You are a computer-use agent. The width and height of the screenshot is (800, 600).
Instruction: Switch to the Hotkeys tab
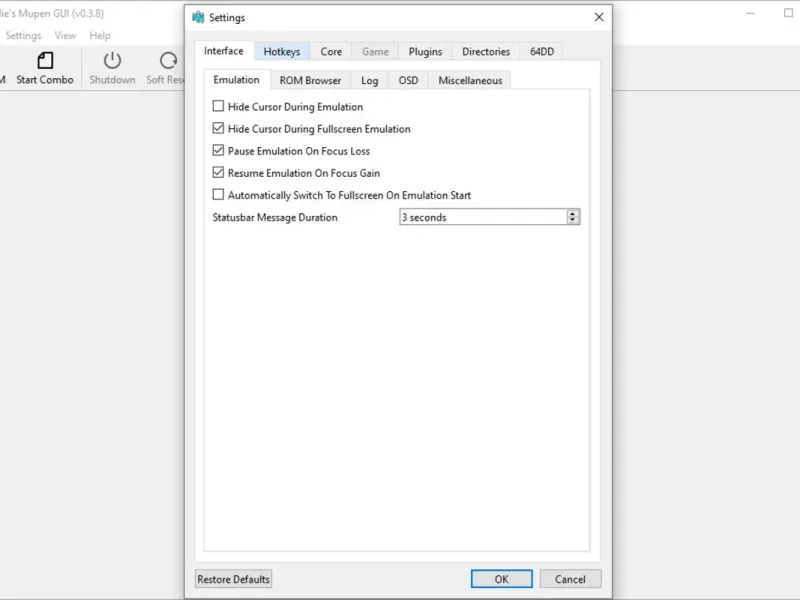tap(282, 52)
